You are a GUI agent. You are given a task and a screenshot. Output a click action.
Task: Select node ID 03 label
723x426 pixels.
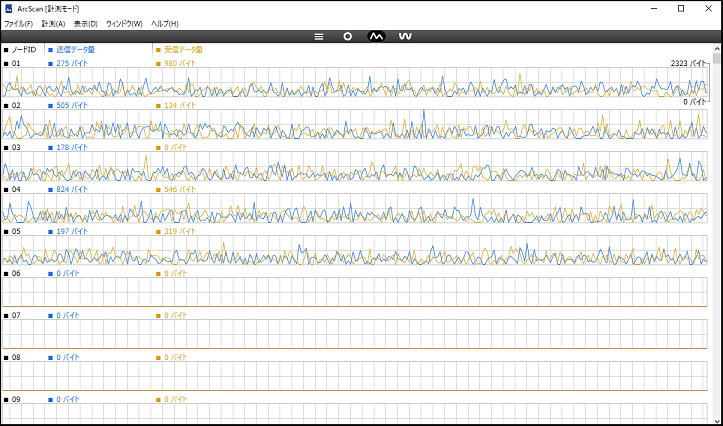pyautogui.click(x=16, y=148)
